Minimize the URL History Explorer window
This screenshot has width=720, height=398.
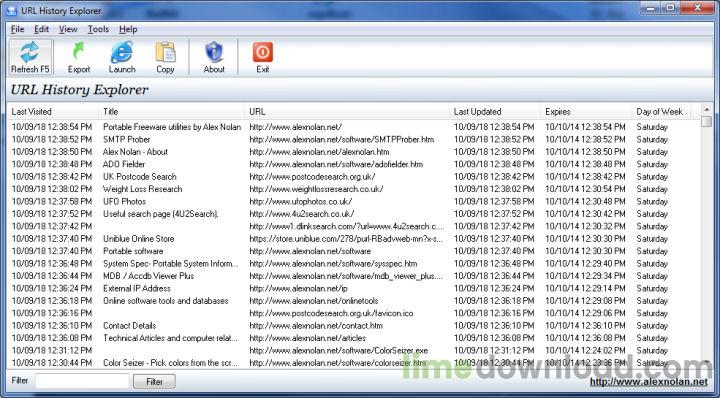coord(650,7)
